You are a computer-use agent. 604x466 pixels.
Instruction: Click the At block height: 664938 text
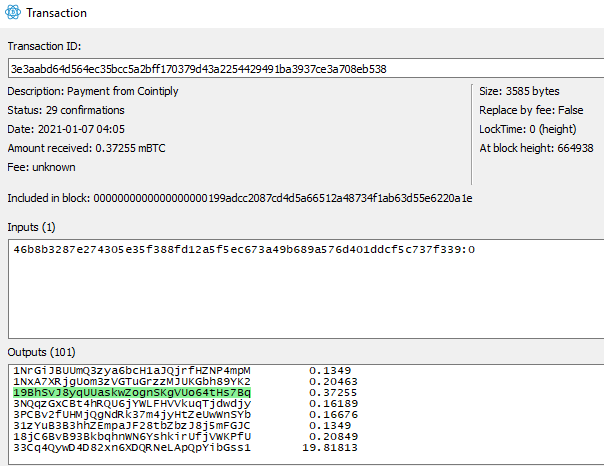pos(536,148)
